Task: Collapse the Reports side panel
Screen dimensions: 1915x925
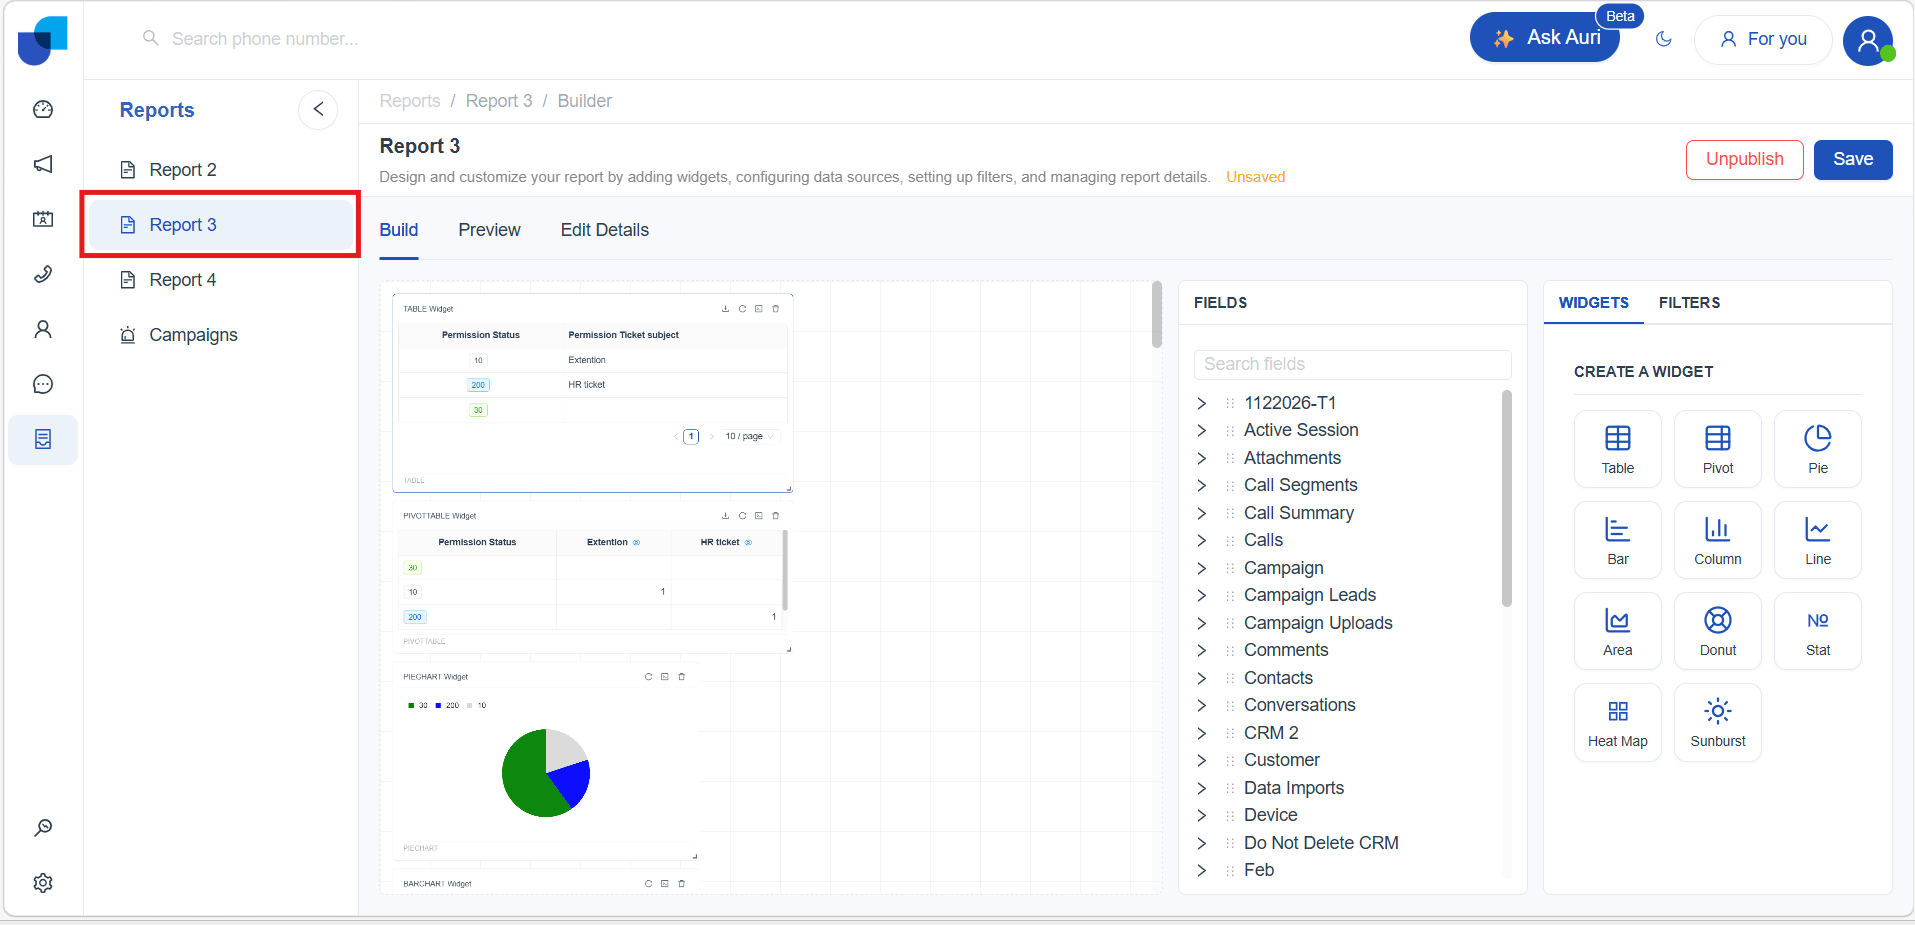Action: pyautogui.click(x=318, y=109)
